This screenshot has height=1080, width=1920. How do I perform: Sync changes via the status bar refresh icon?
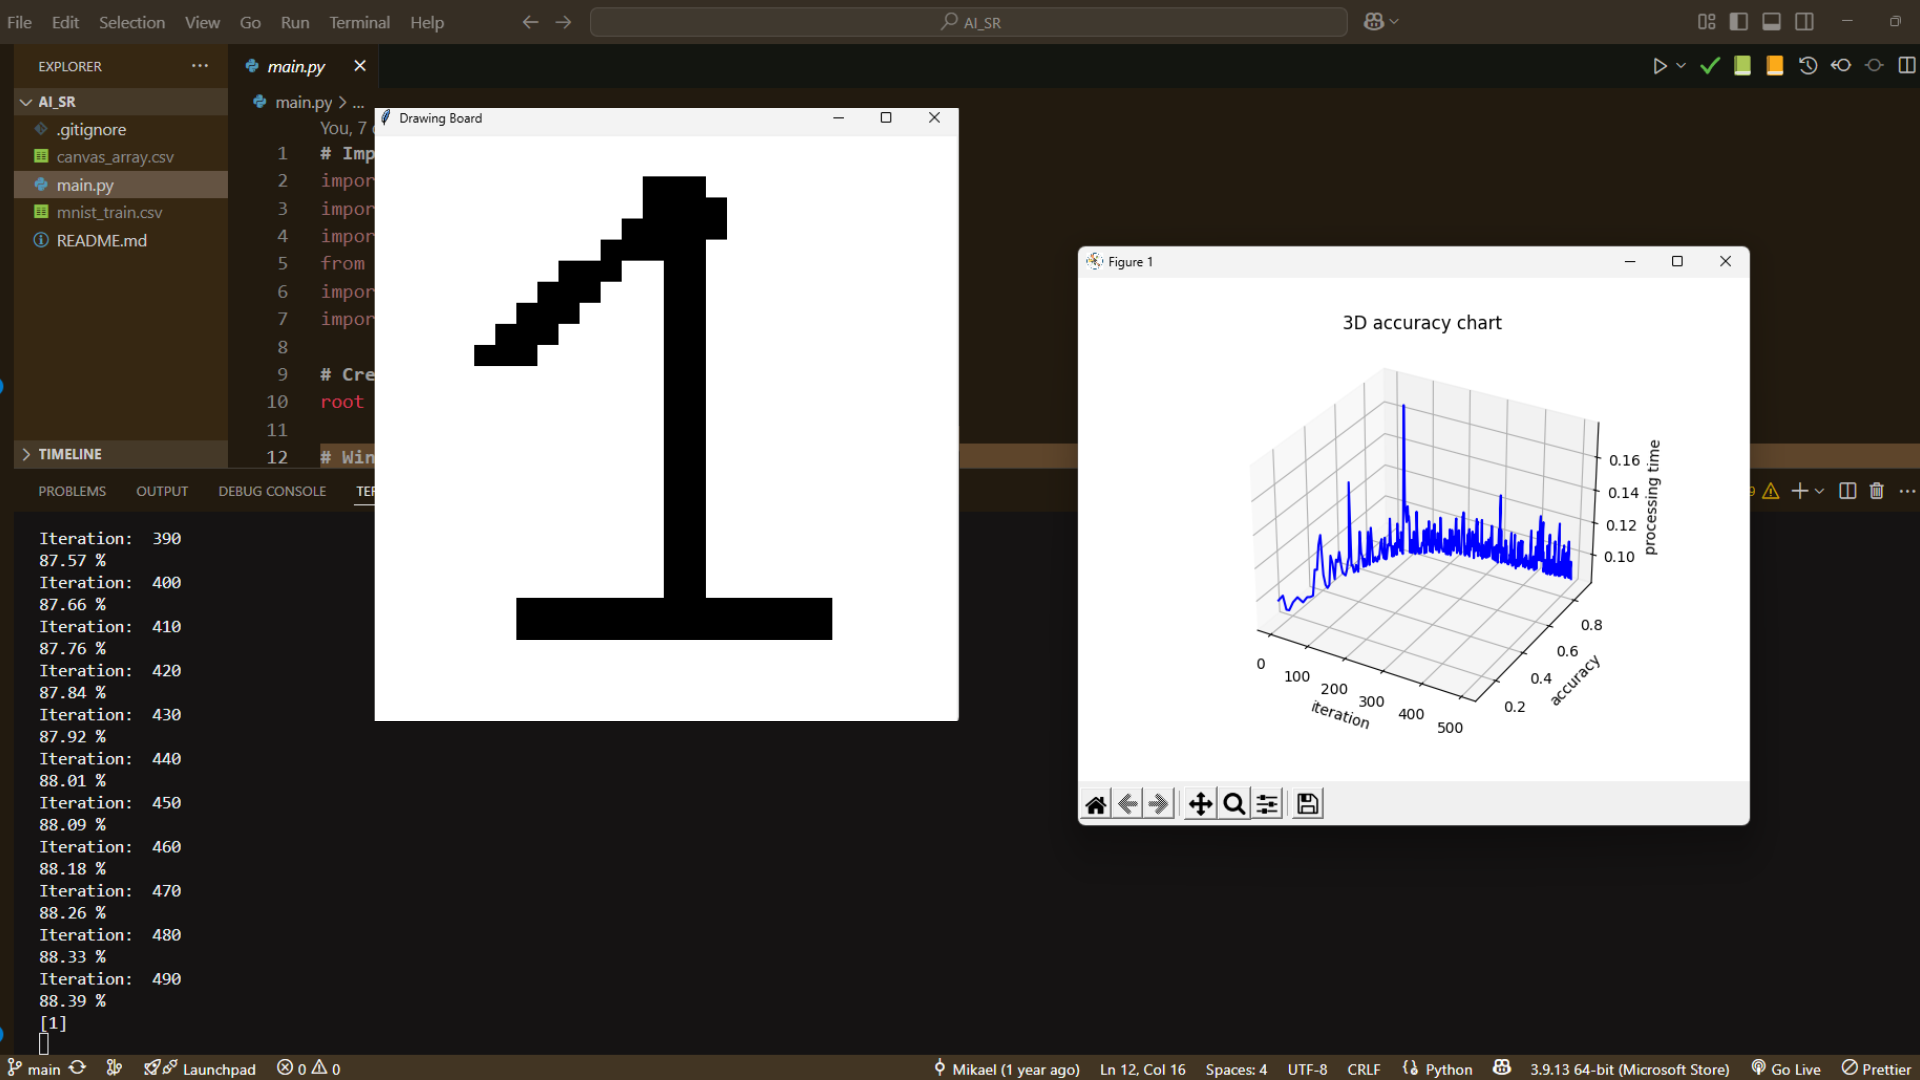pyautogui.click(x=79, y=1068)
